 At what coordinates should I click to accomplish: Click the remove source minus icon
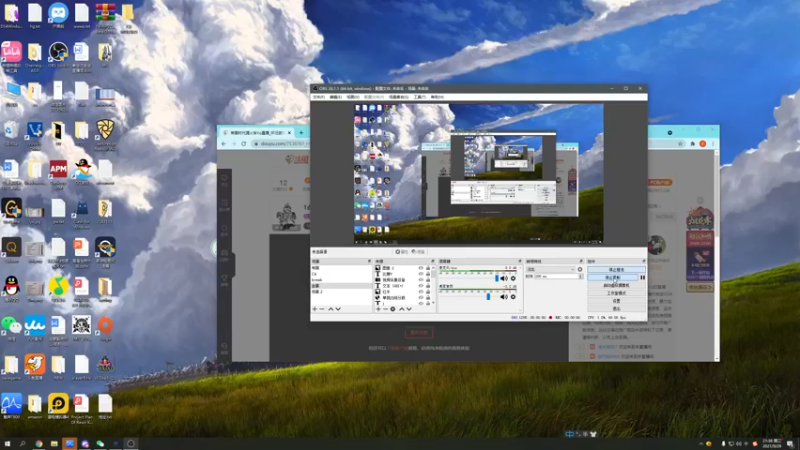click(x=386, y=309)
